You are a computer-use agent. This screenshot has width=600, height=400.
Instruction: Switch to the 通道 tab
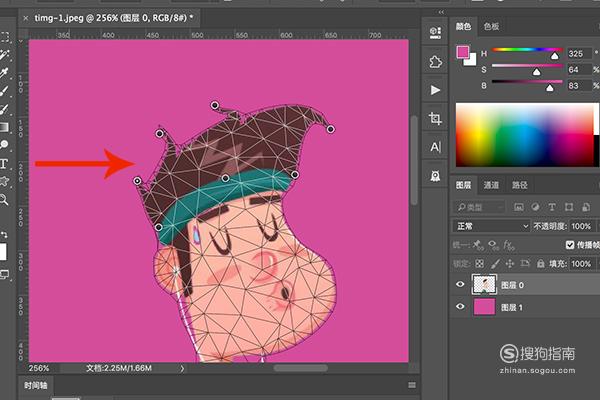(x=491, y=185)
